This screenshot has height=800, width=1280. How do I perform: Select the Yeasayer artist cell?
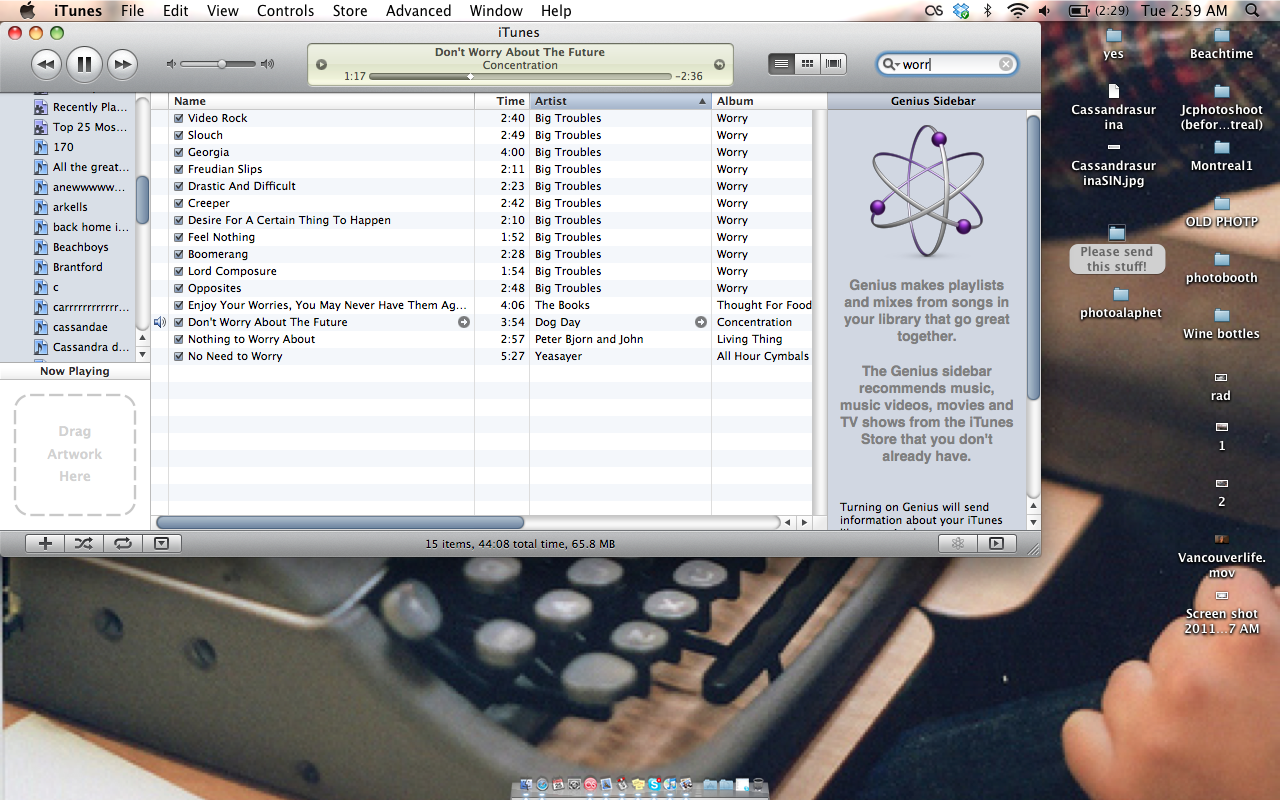click(620, 356)
